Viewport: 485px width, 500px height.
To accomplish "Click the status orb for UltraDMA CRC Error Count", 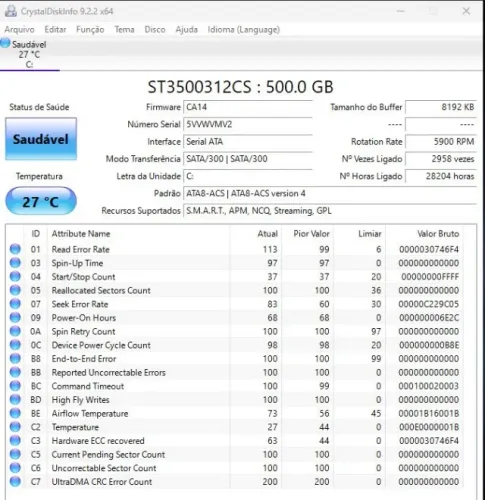I will coord(15,481).
